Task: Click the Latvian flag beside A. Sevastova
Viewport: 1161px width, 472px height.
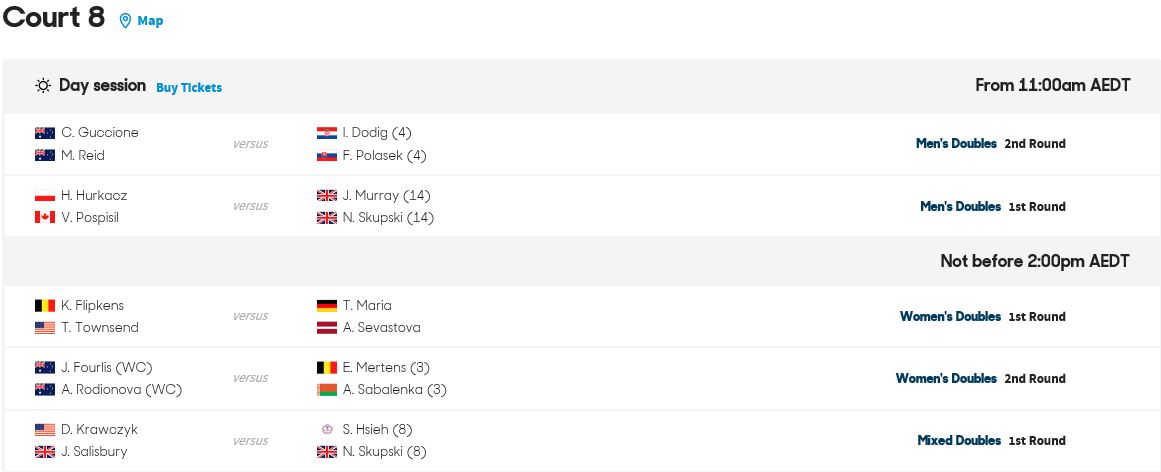Action: 327,328
